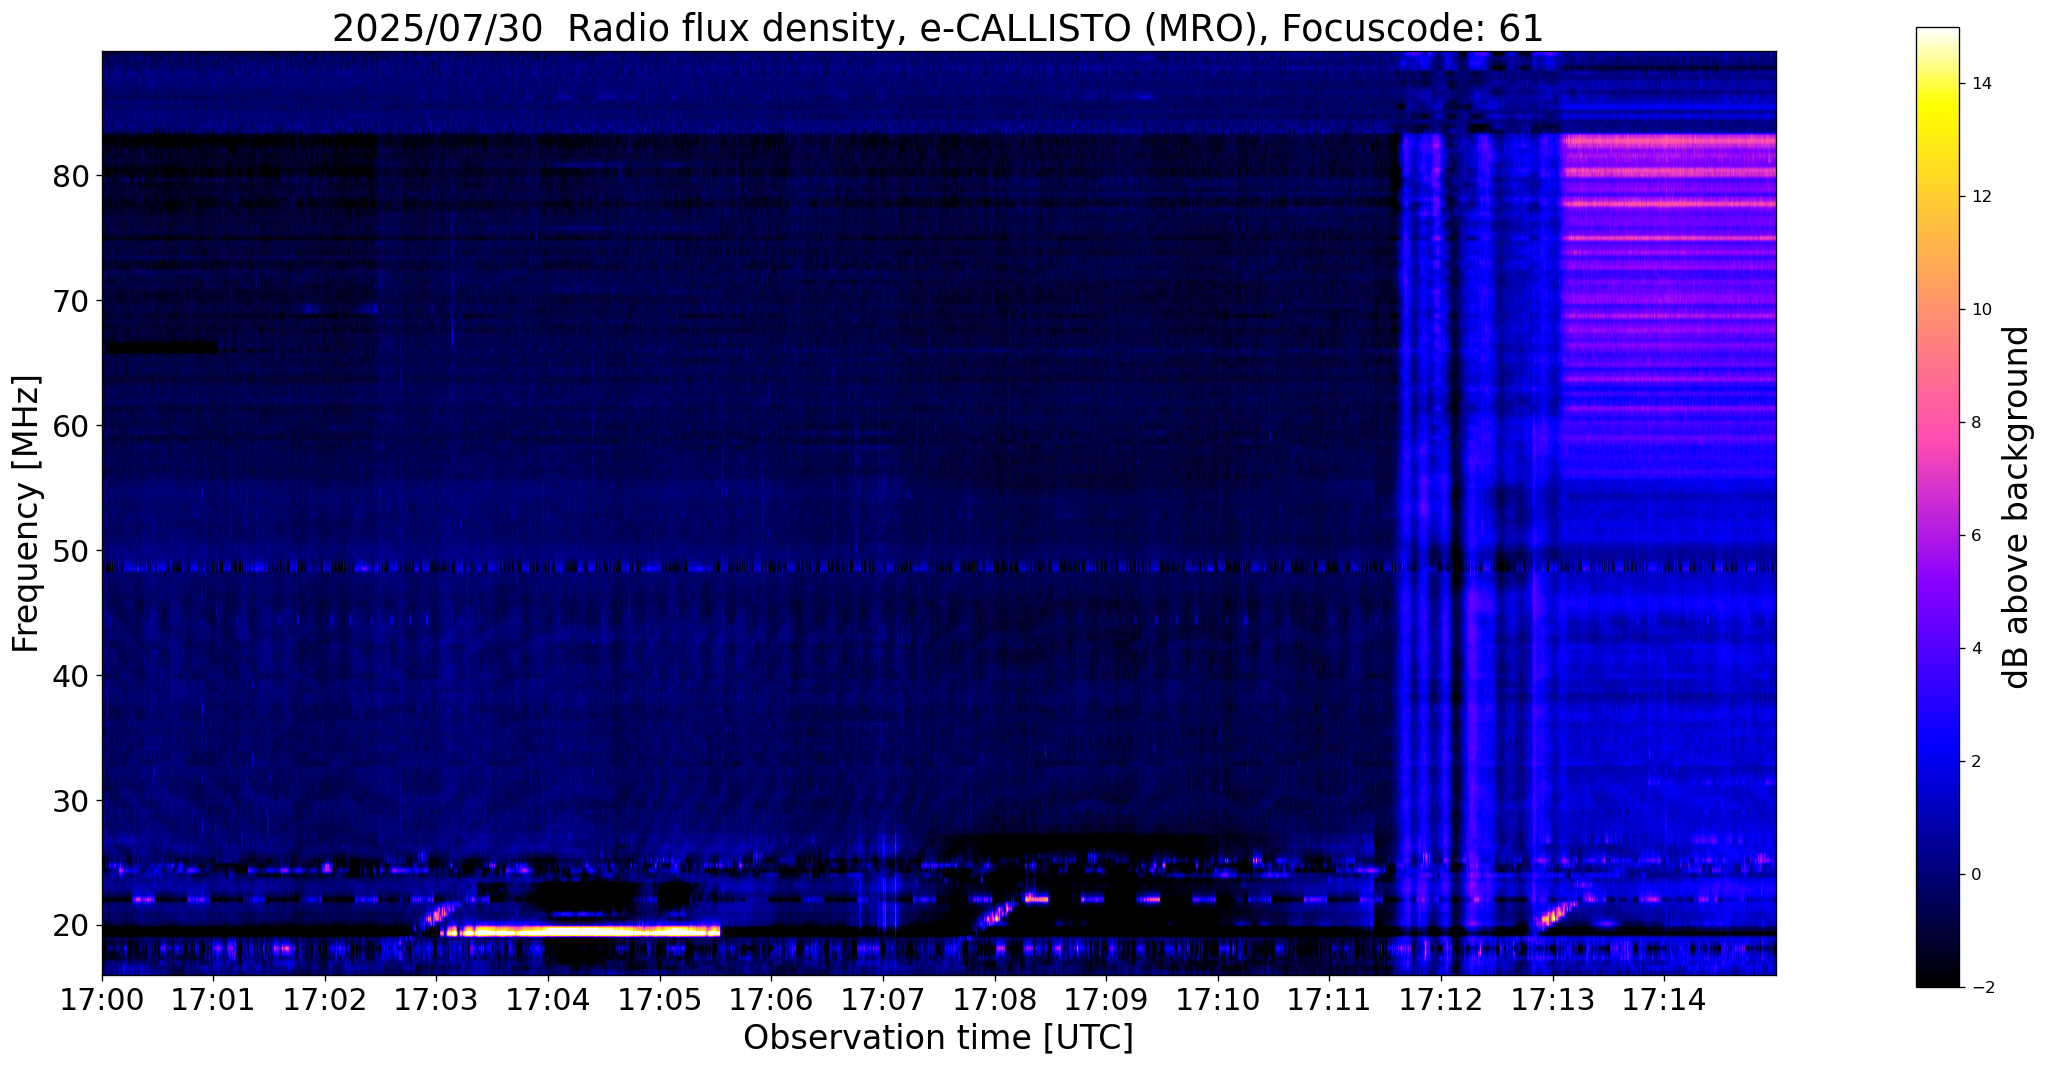Click the colorbar tick label 8
2047x1067 pixels.
coord(1975,423)
